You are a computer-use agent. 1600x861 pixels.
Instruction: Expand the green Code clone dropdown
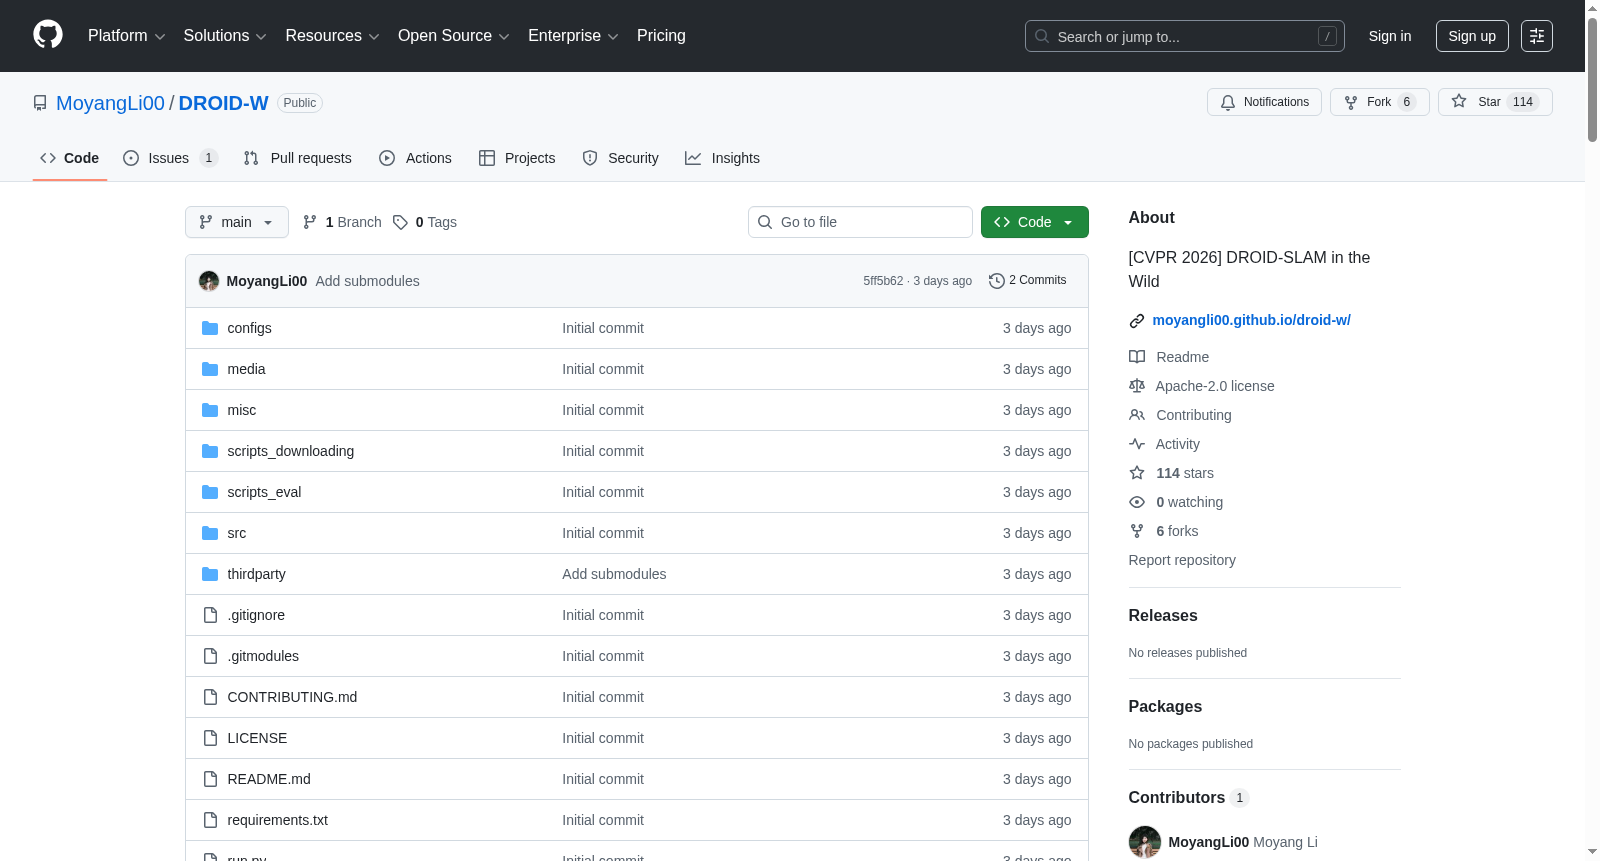(x=1035, y=222)
